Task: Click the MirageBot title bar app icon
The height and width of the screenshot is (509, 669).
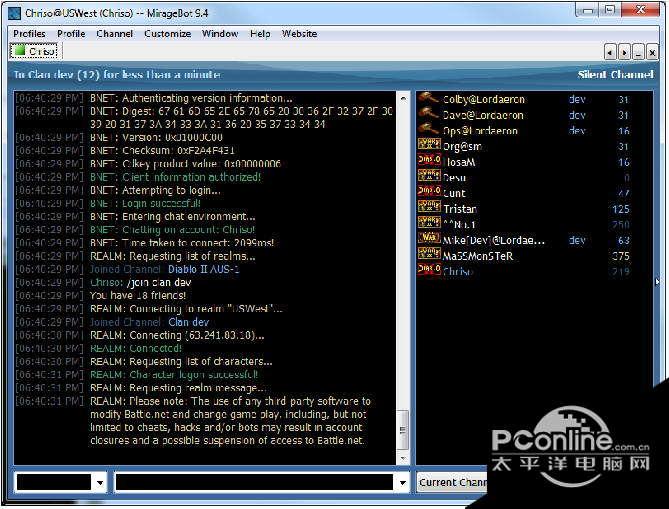Action: pyautogui.click(x=15, y=13)
